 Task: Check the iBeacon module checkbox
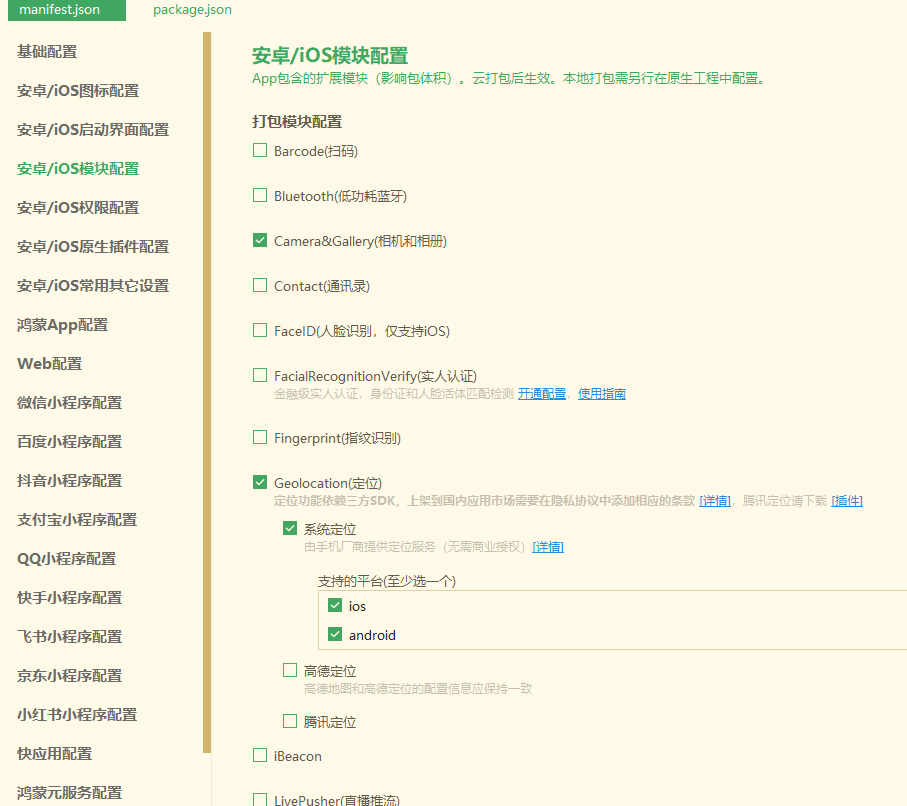260,756
